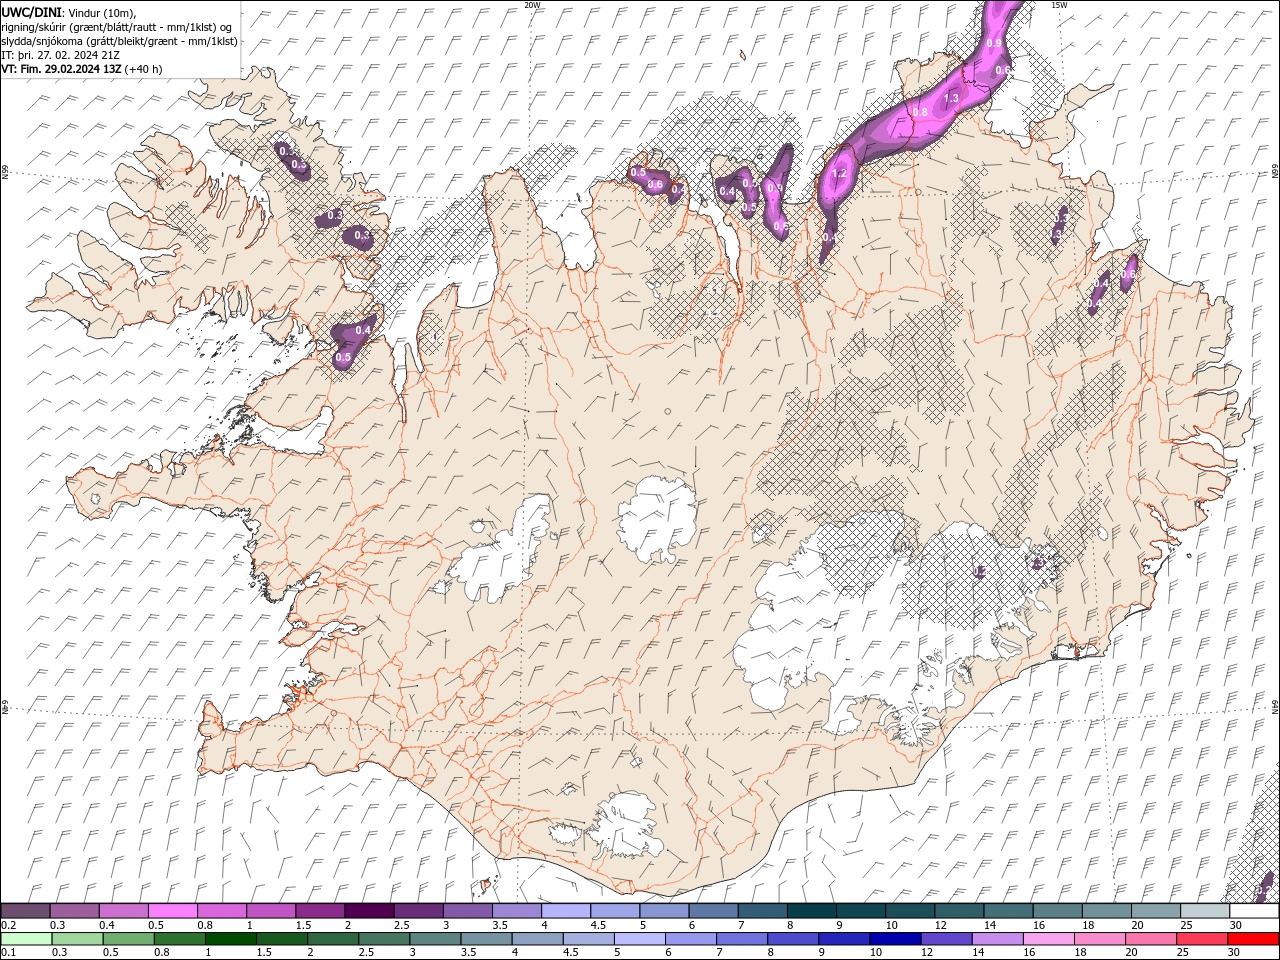
Task: Select the 6 slate-blue swatch, upper legend row
Action: click(x=713, y=911)
